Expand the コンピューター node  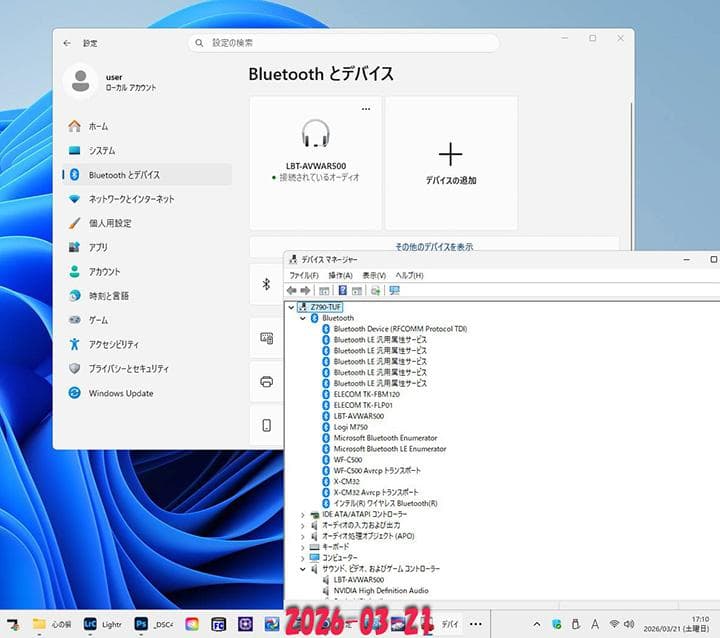[x=303, y=558]
